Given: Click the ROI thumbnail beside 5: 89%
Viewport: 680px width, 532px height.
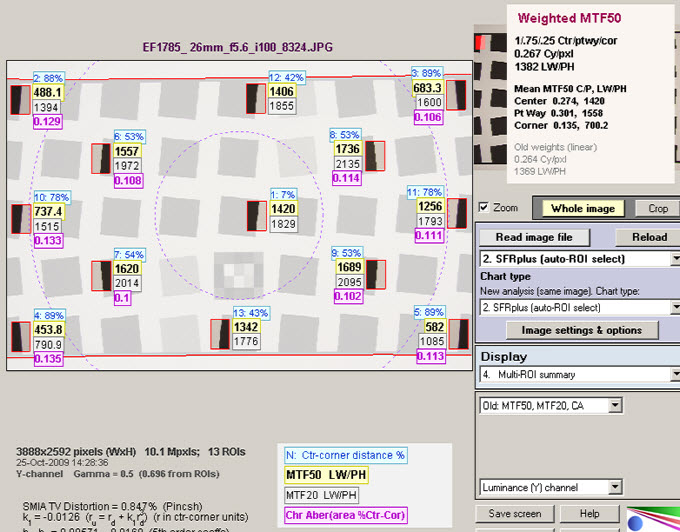Looking at the screenshot, I should (458, 334).
